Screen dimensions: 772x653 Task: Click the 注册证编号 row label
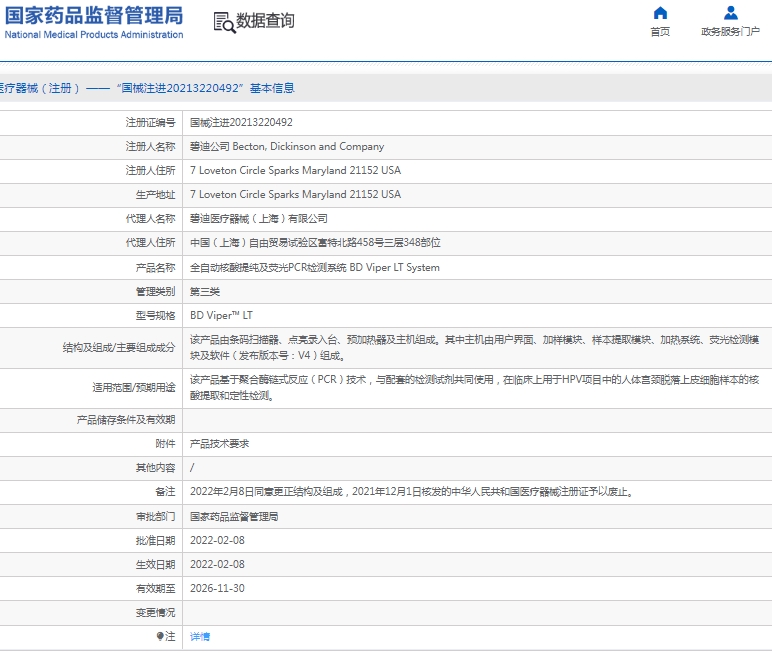tap(150, 122)
